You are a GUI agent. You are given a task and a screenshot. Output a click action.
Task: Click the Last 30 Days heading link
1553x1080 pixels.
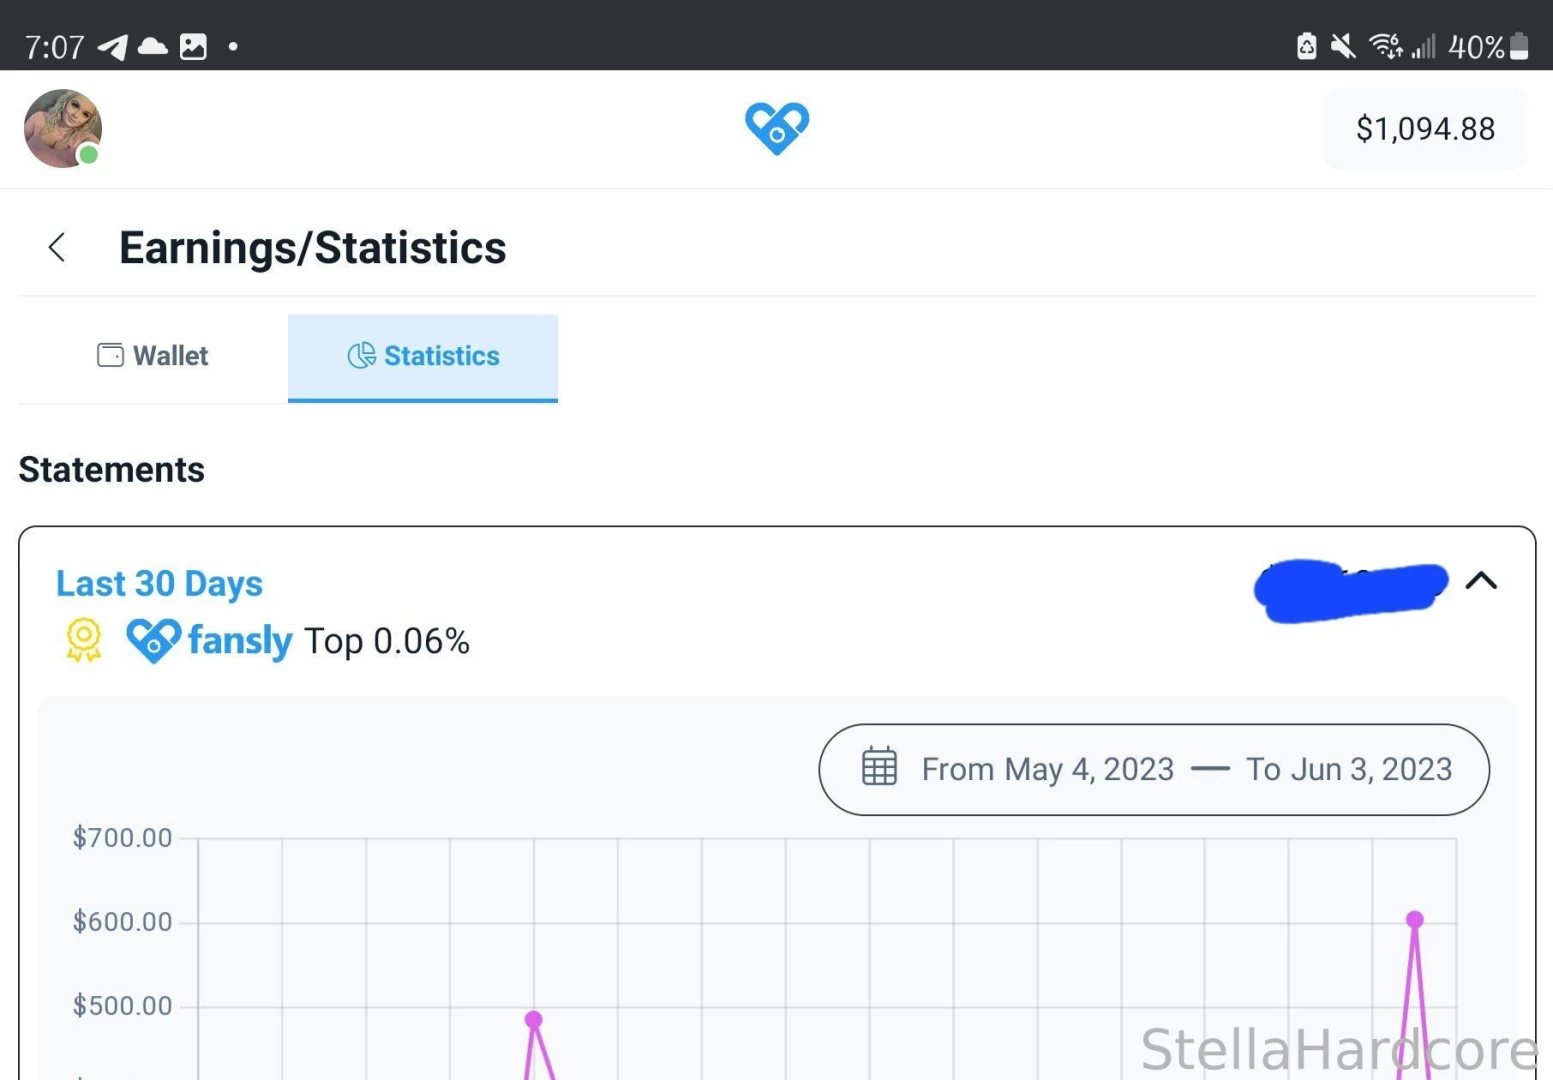(159, 583)
